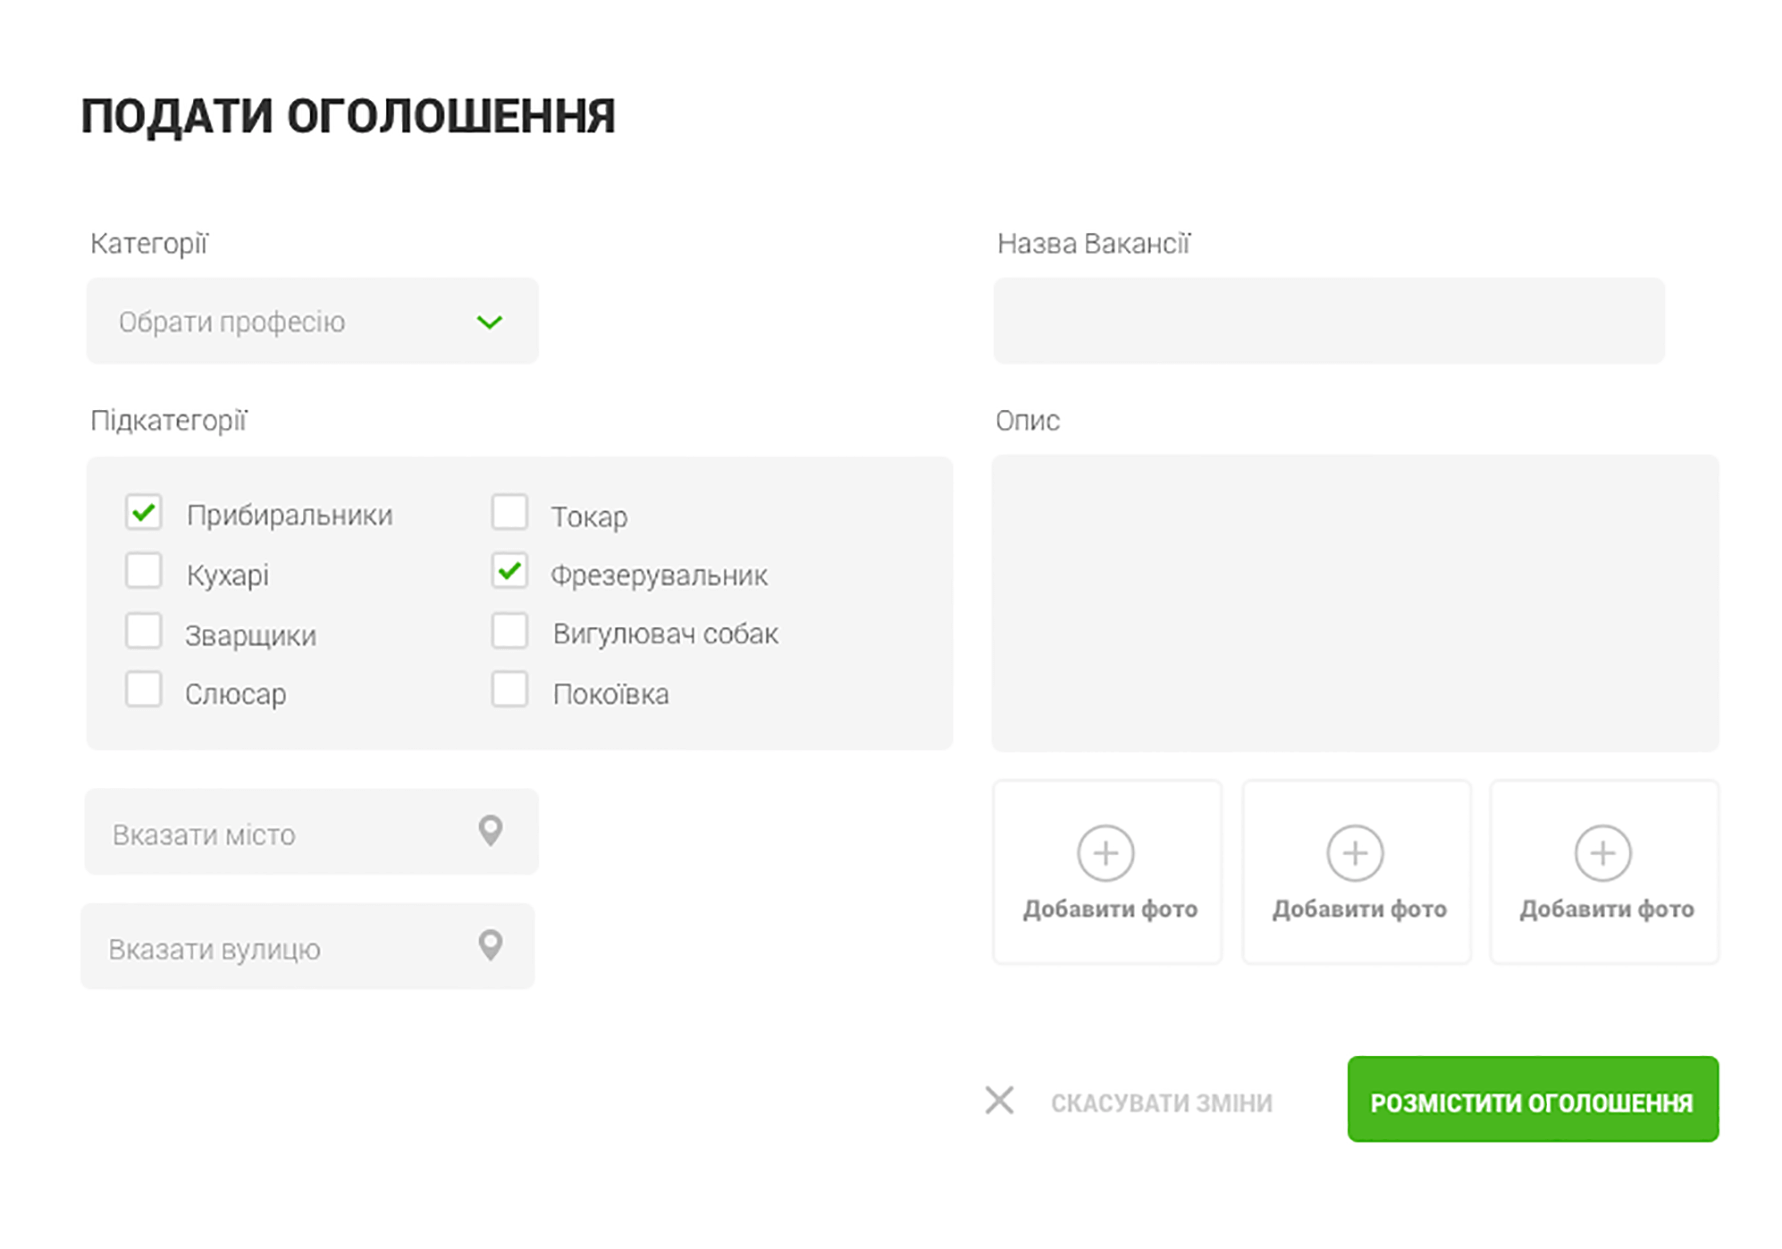Screen dimensions: 1782x1249
Task: Uncheck the Фрезерувальник checkbox
Action: [x=510, y=571]
